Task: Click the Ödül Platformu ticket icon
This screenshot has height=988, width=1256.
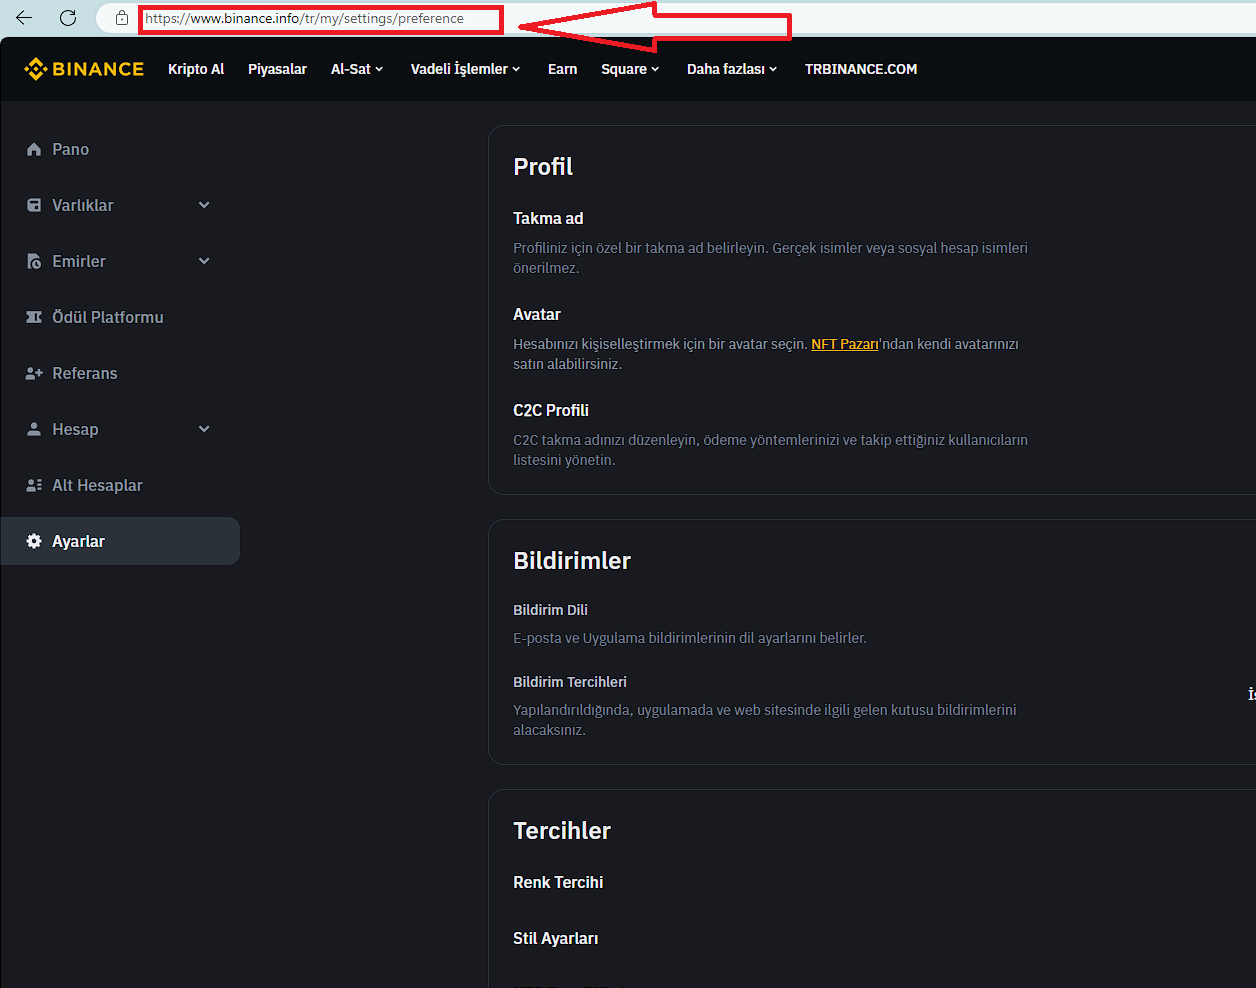Action: click(x=34, y=317)
